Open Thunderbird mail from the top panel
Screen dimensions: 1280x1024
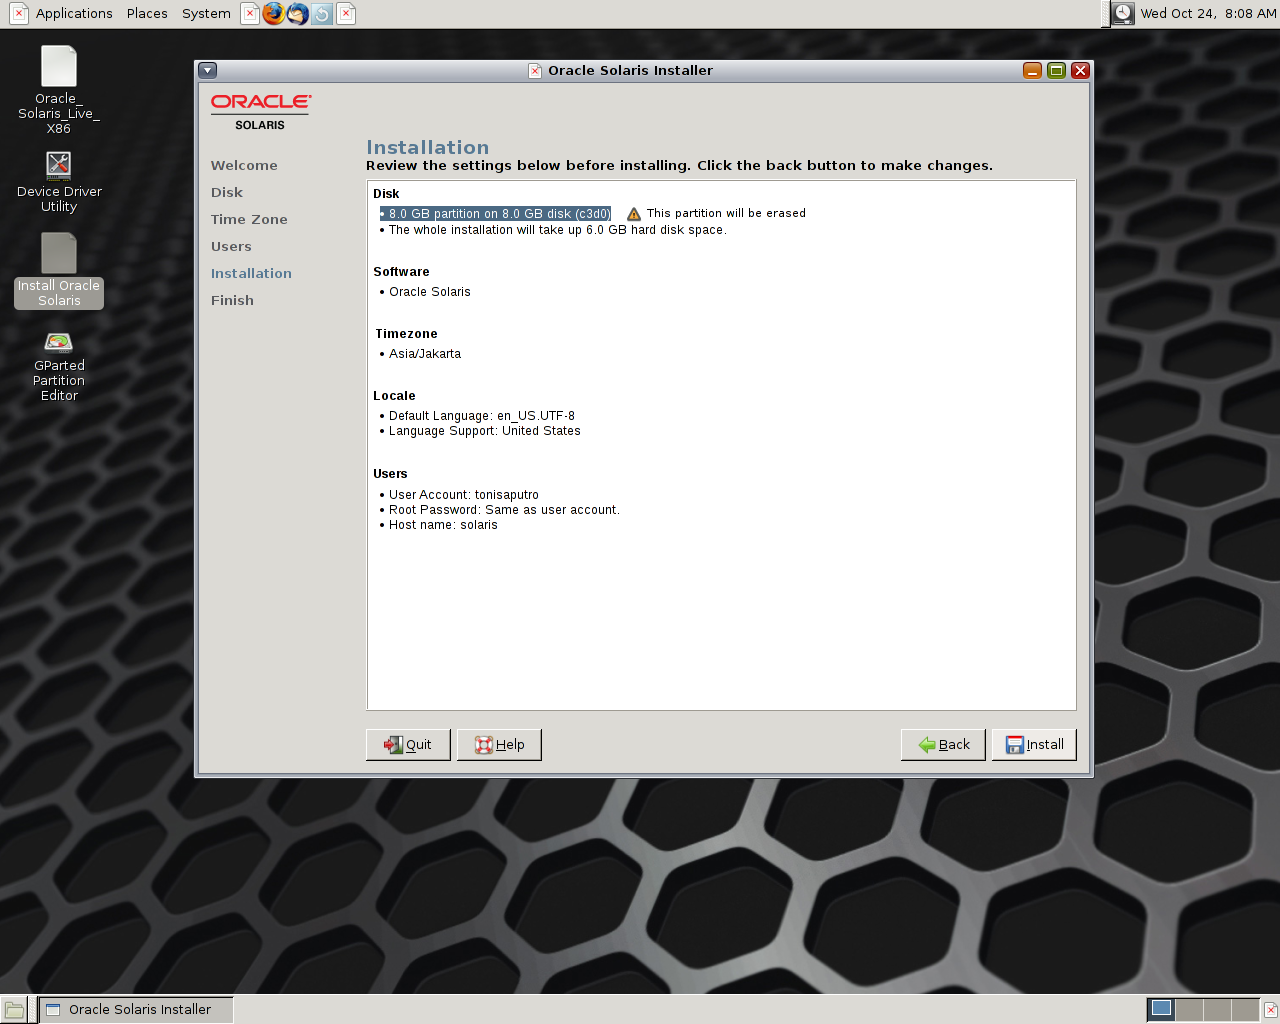[298, 14]
